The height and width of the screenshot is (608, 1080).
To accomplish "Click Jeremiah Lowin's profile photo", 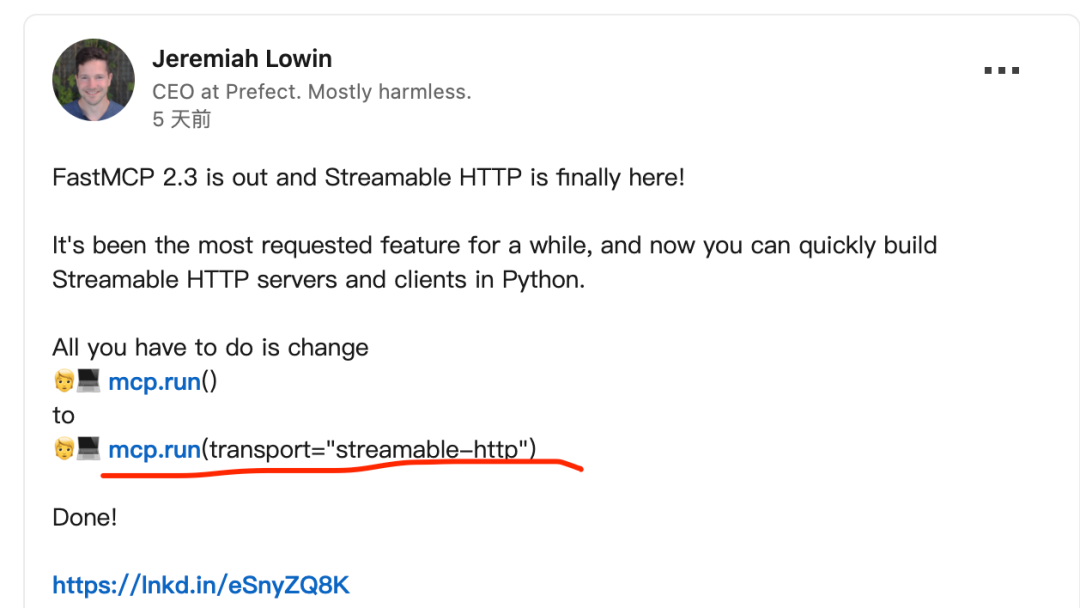I will point(93,81).
